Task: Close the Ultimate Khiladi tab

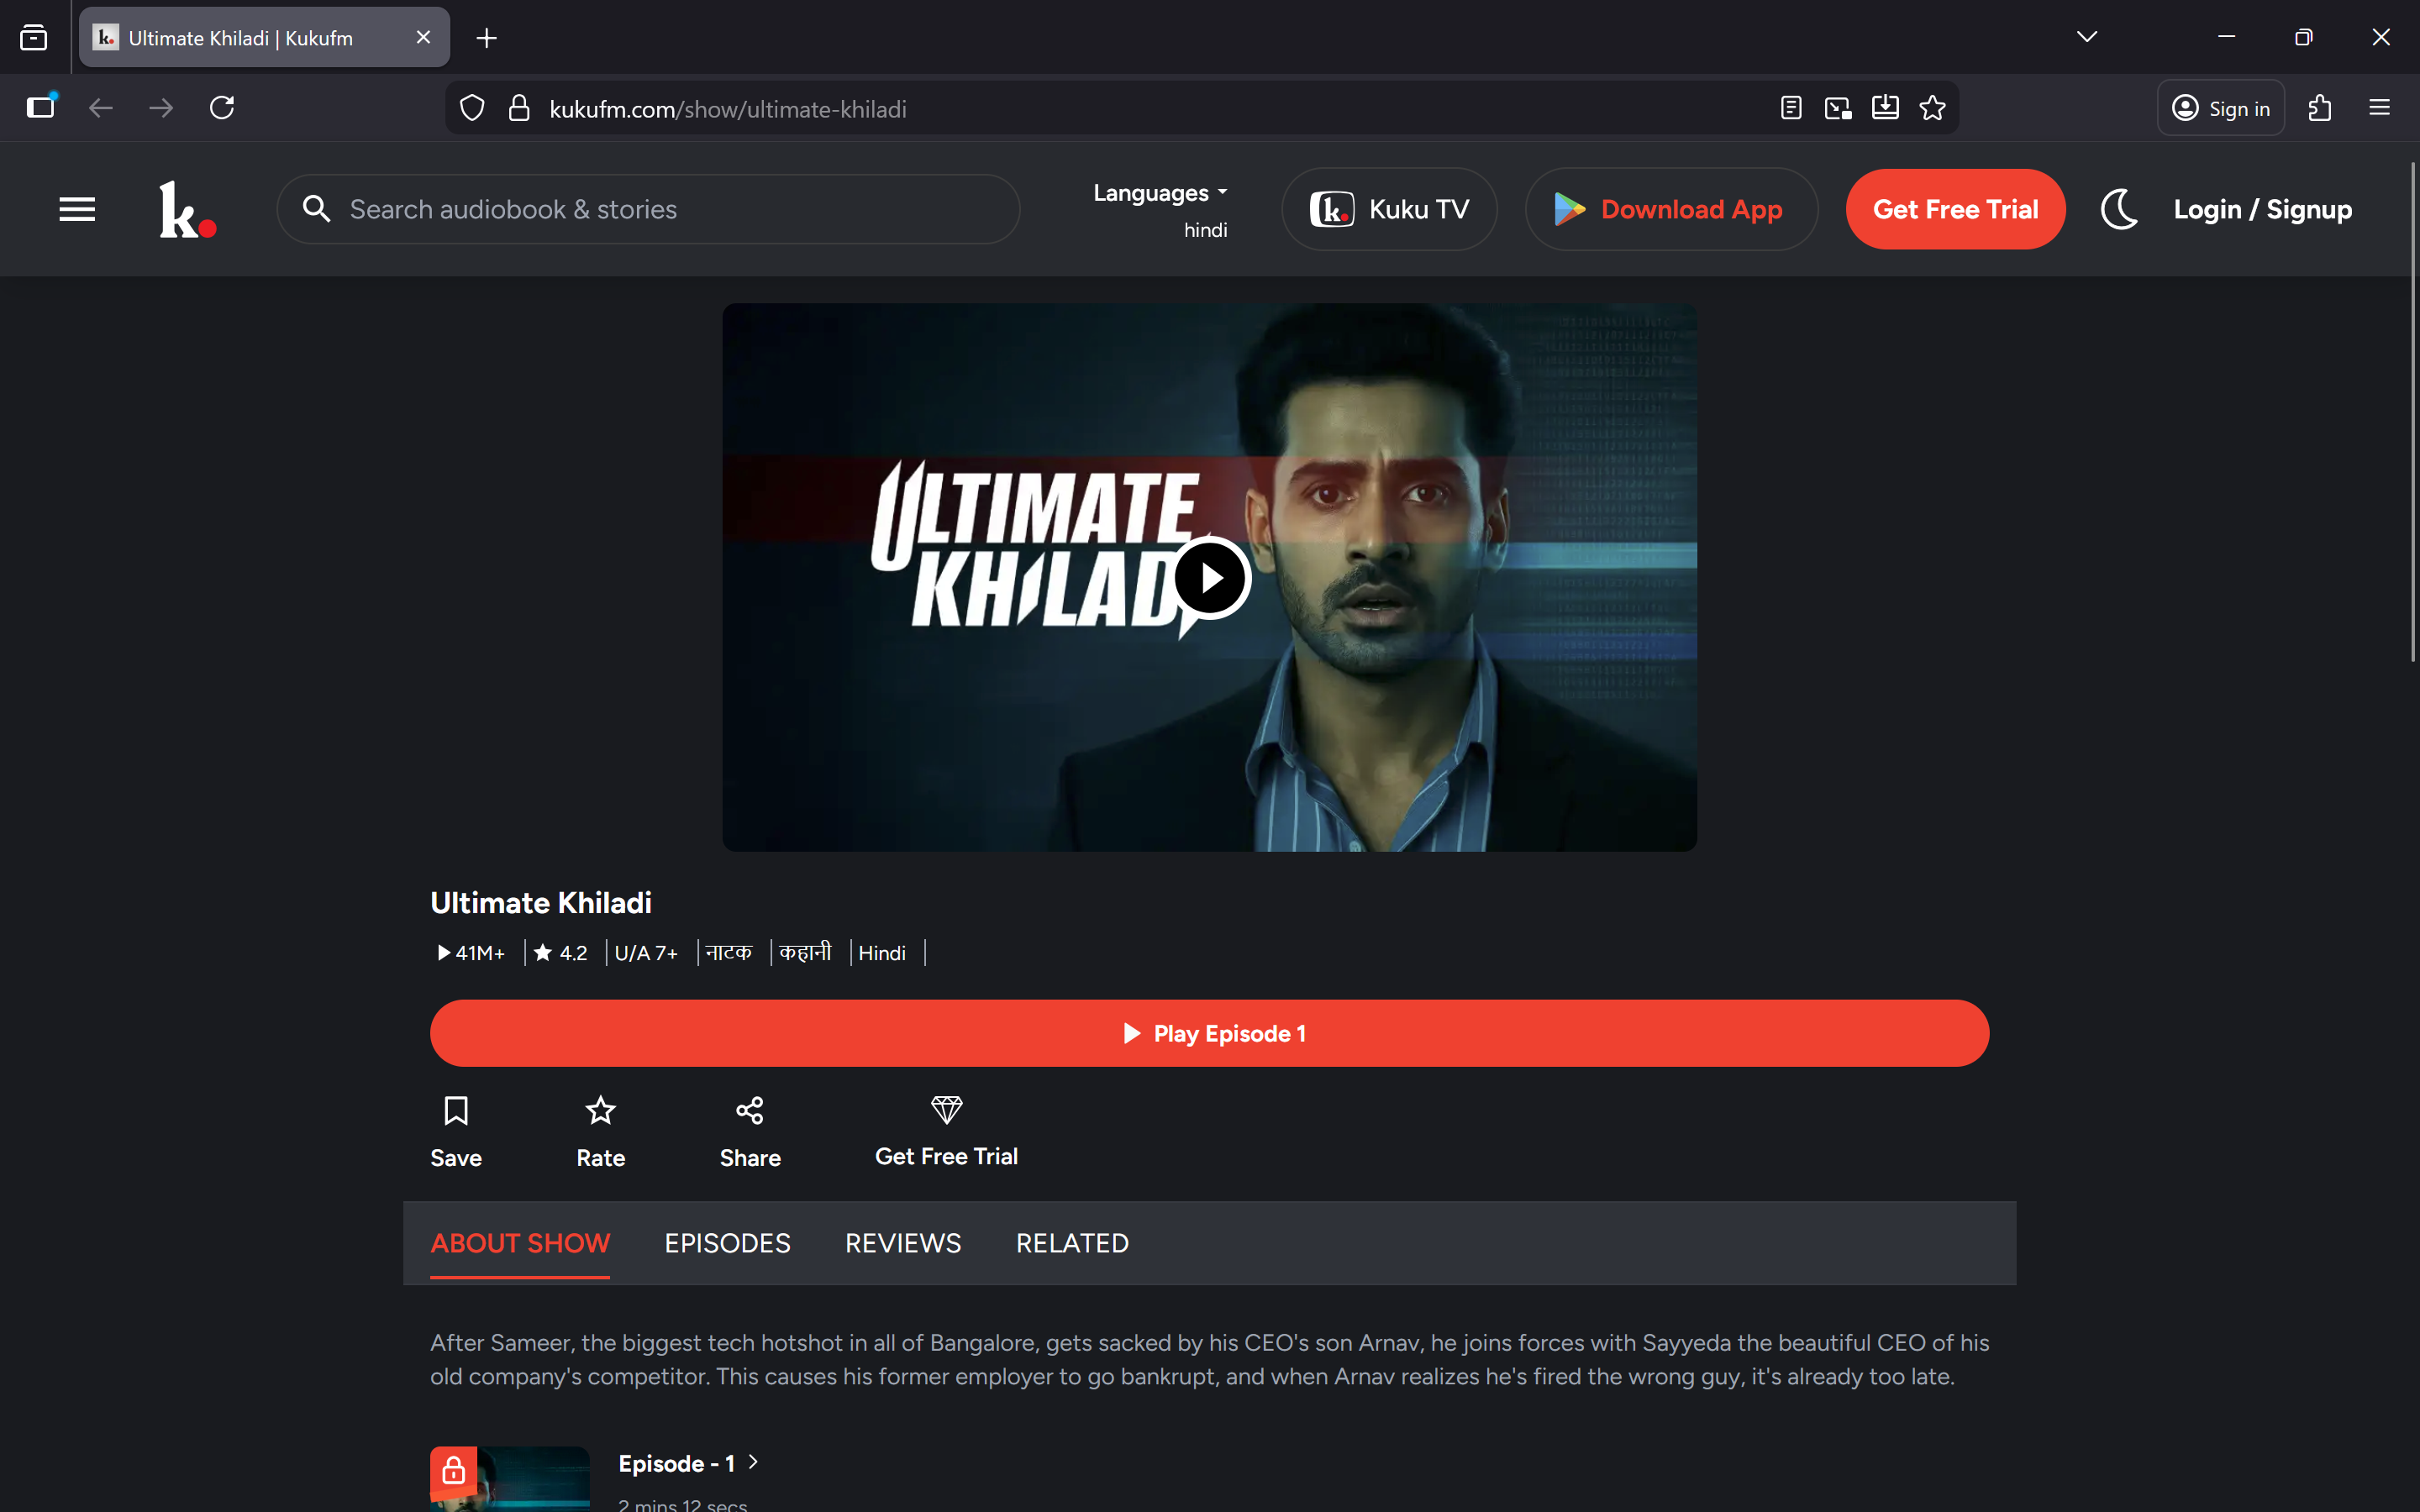Action: (423, 37)
